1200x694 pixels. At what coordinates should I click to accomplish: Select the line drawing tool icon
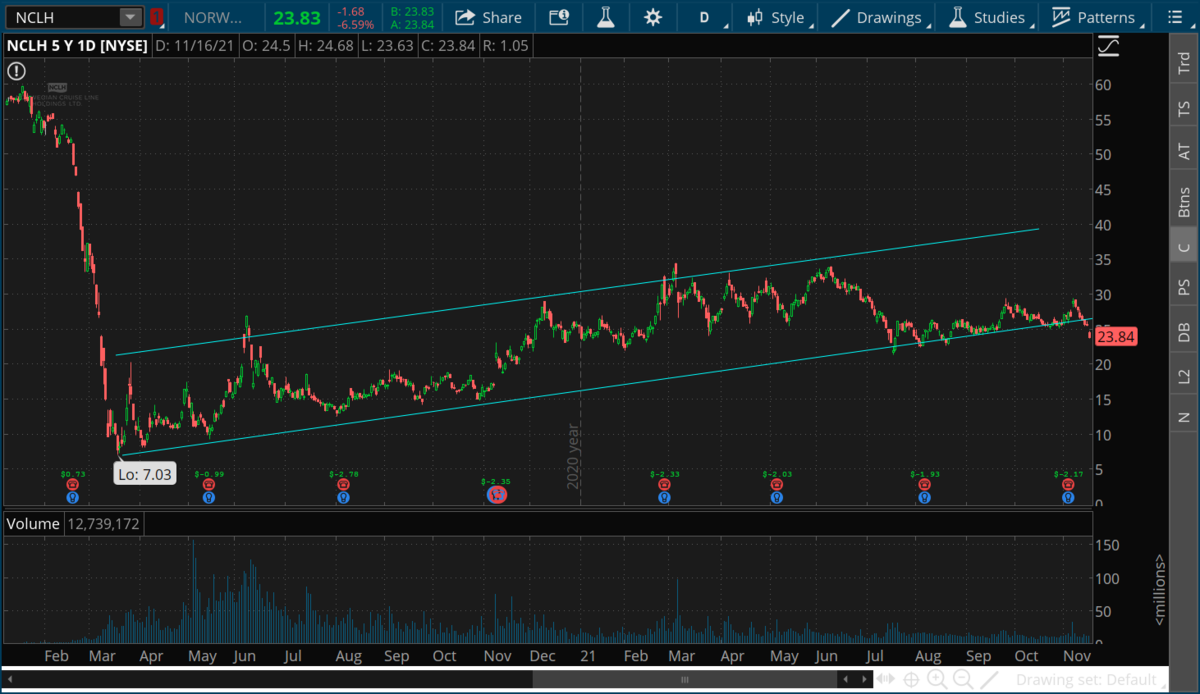pyautogui.click(x=987, y=680)
